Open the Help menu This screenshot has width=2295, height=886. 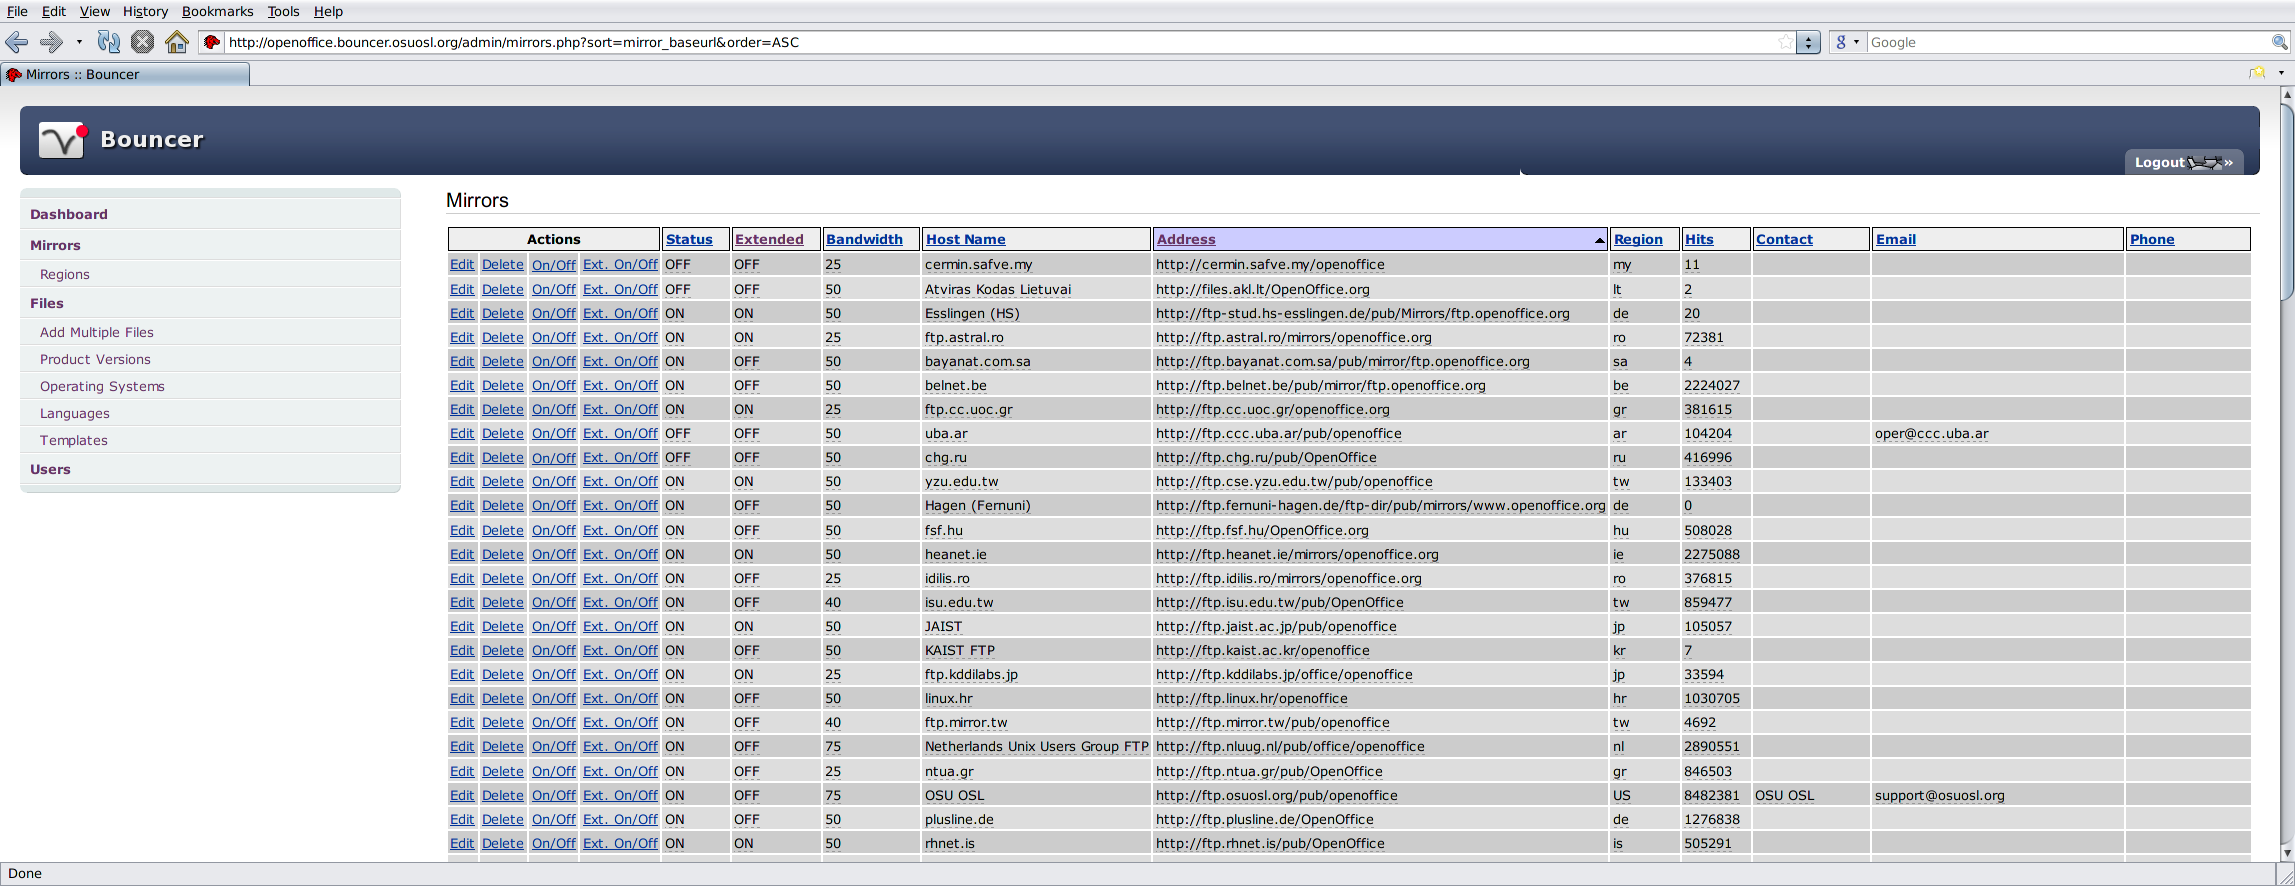coord(328,11)
